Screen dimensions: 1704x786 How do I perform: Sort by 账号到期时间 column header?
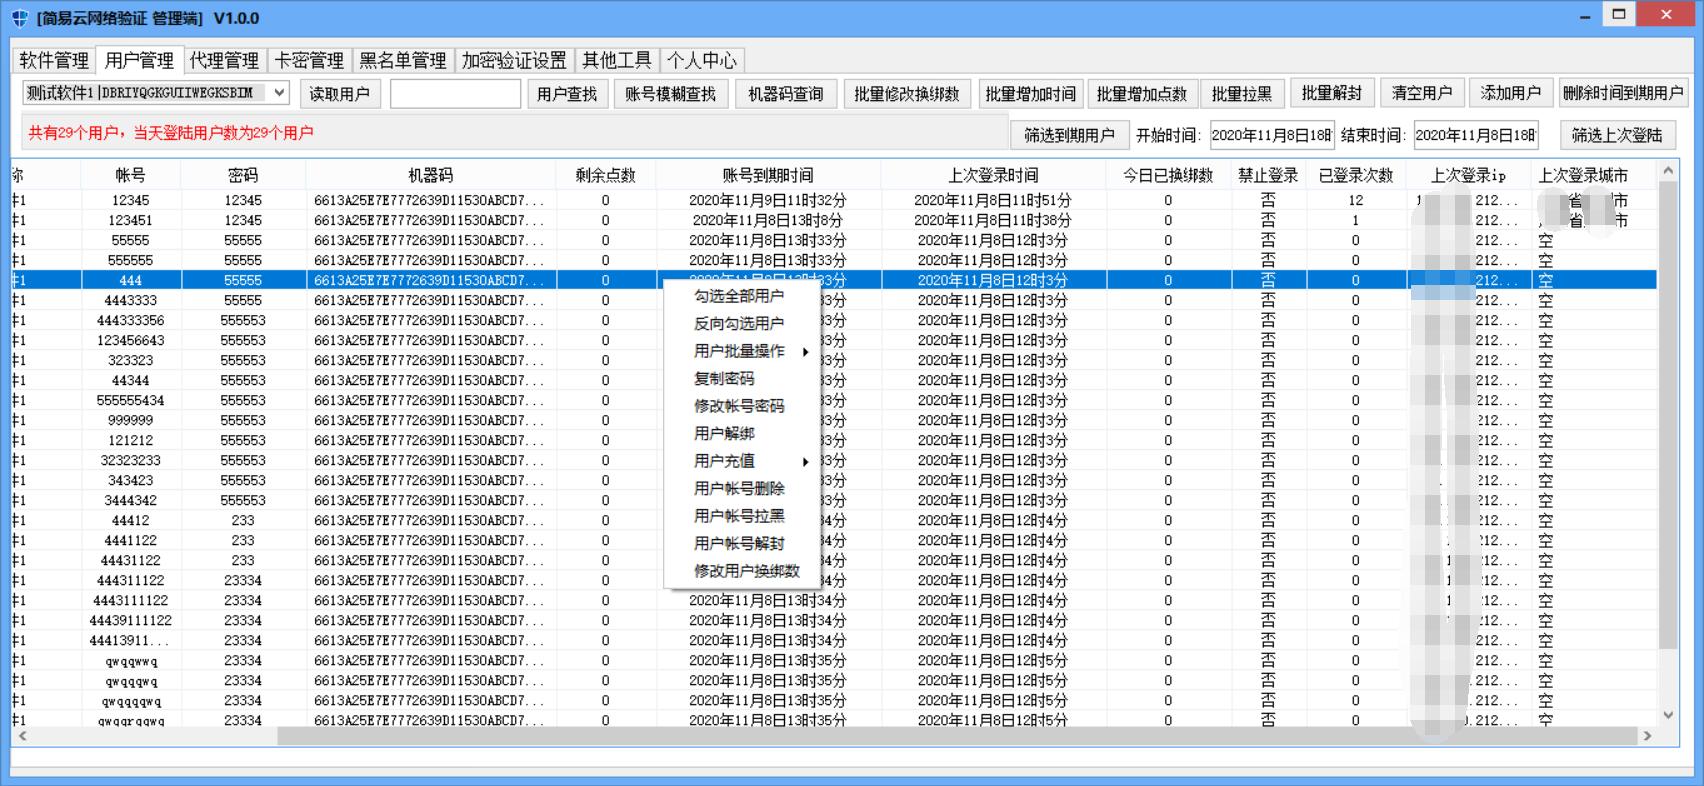click(x=767, y=175)
